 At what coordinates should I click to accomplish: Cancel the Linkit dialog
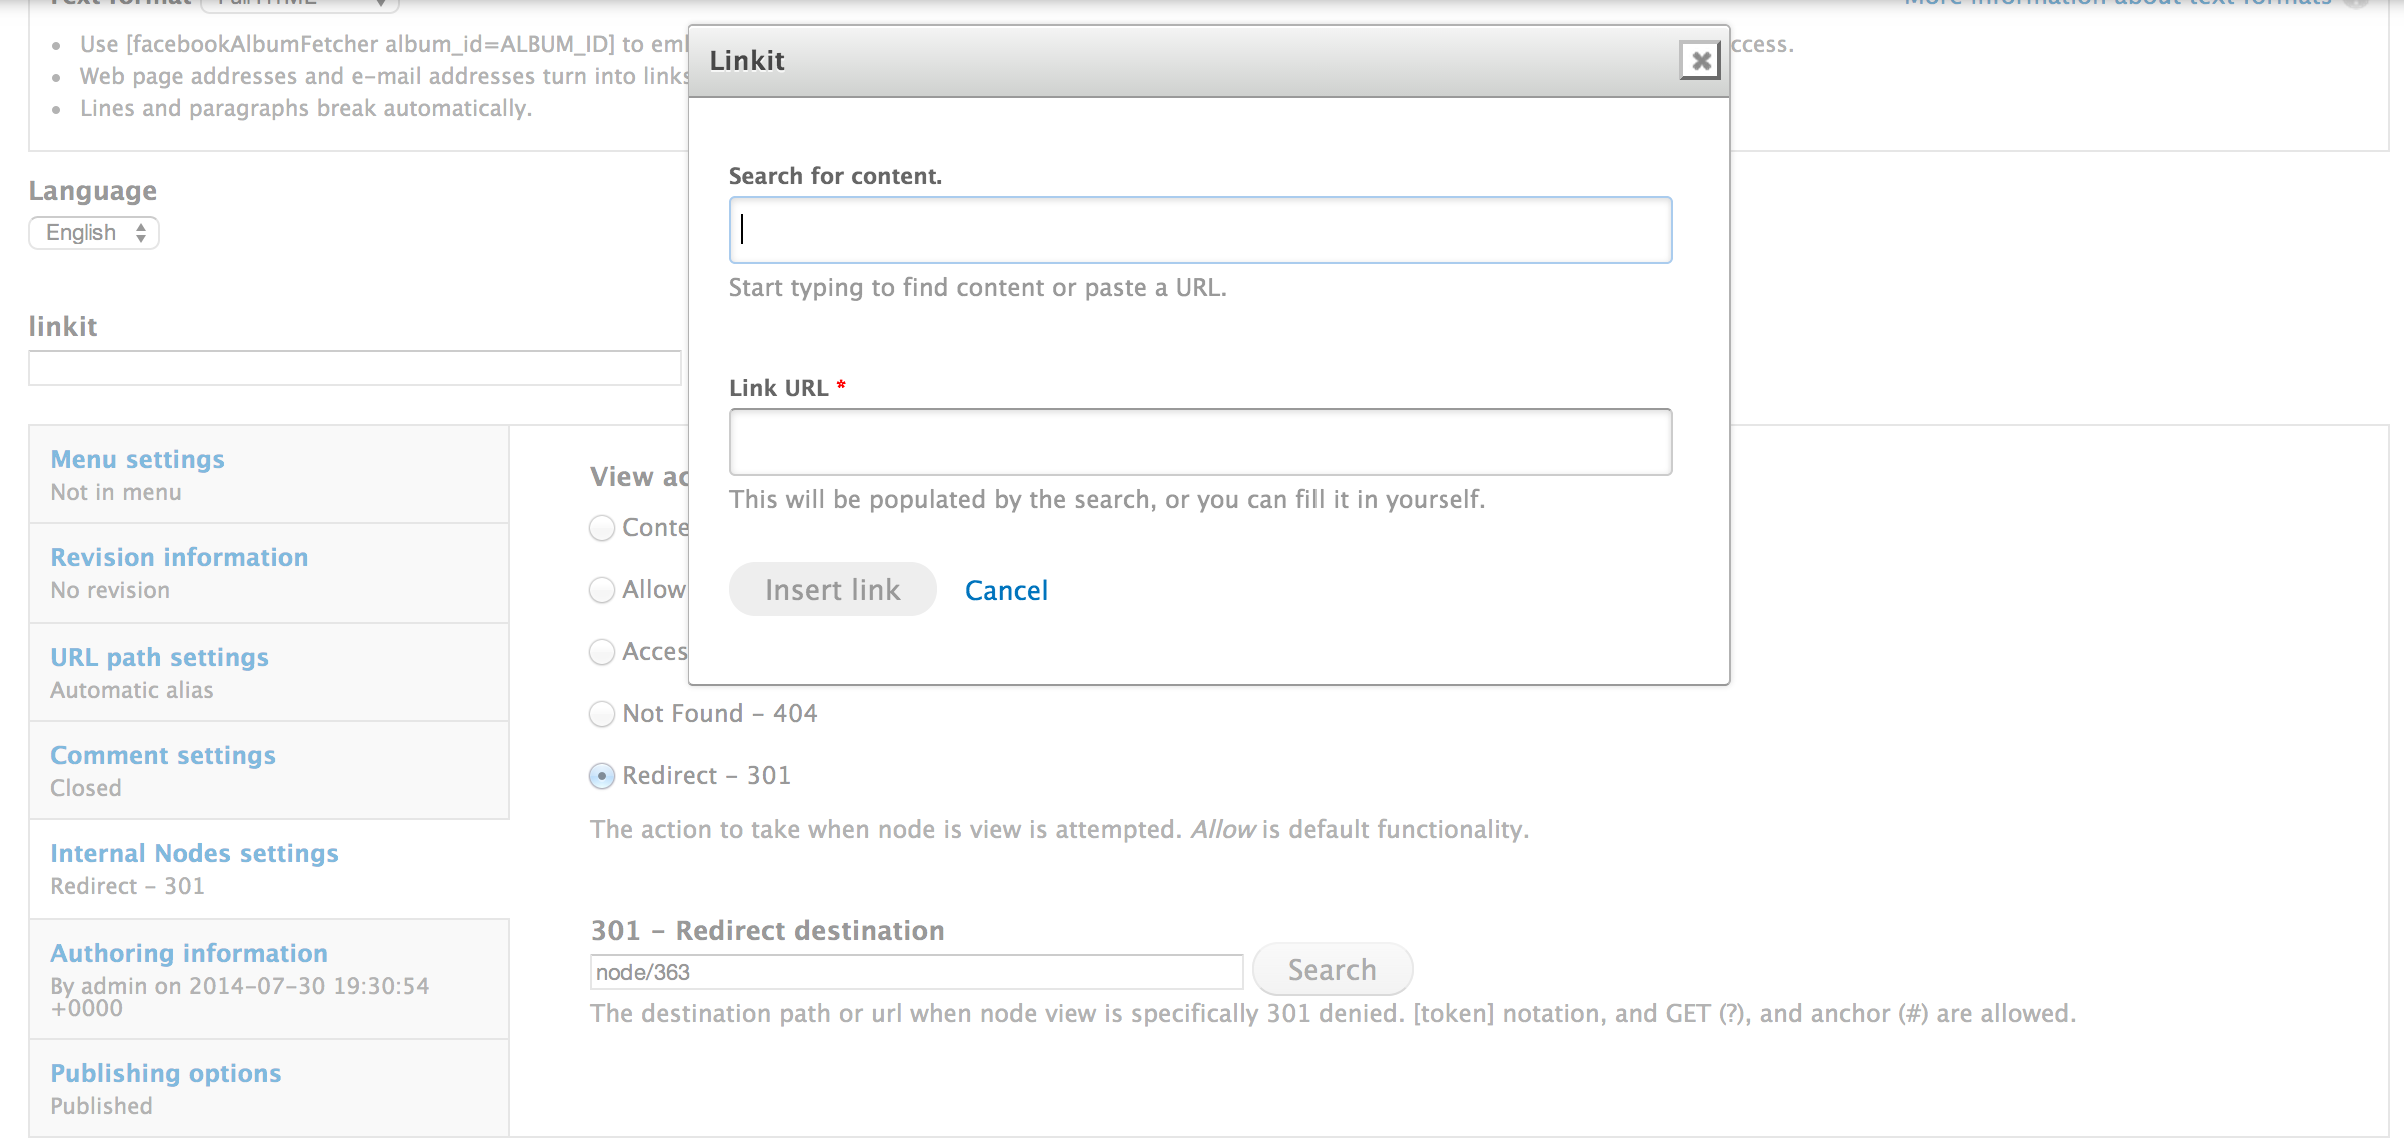coord(1006,591)
